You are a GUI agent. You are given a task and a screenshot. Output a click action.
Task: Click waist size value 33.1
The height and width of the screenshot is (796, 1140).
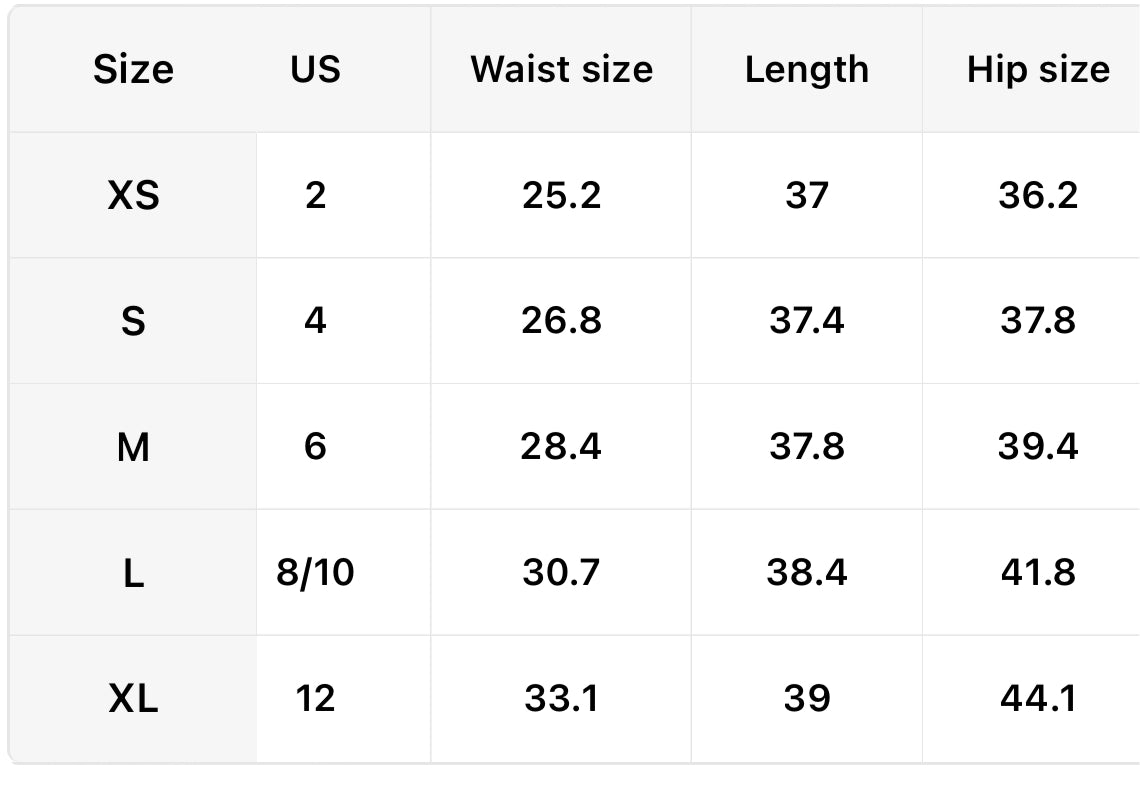(561, 699)
